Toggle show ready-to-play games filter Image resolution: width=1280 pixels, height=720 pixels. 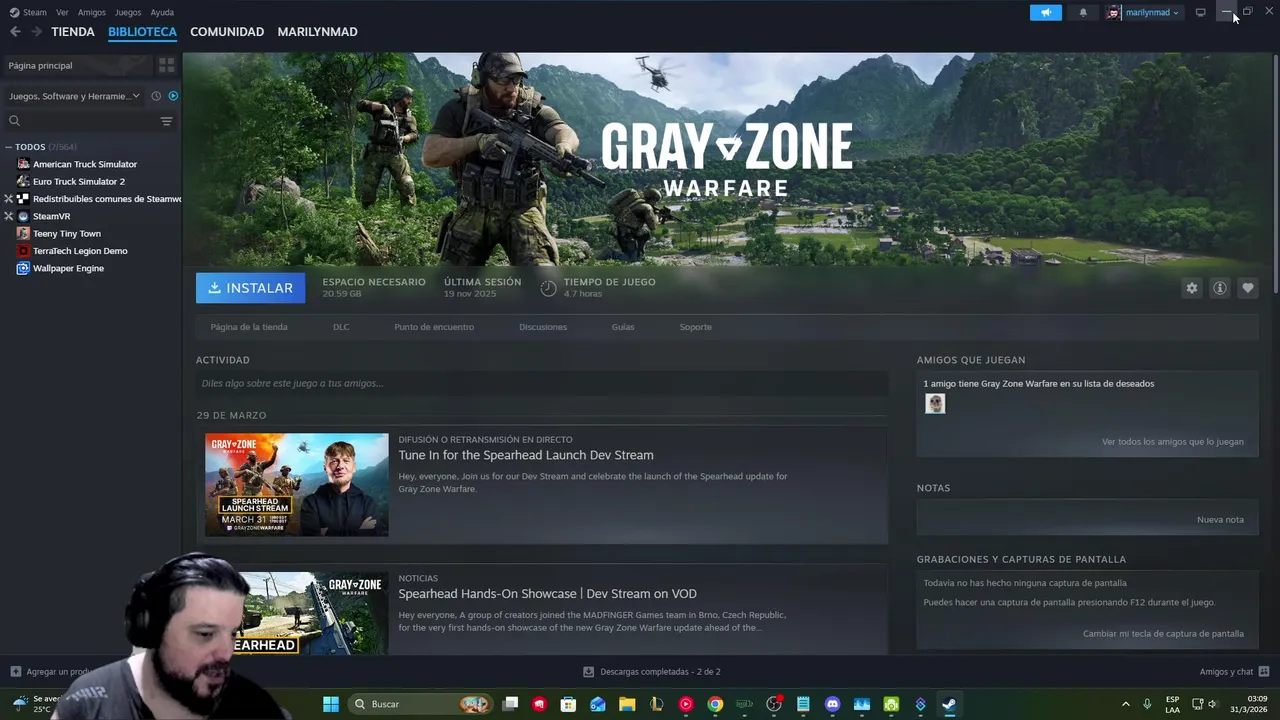173,96
